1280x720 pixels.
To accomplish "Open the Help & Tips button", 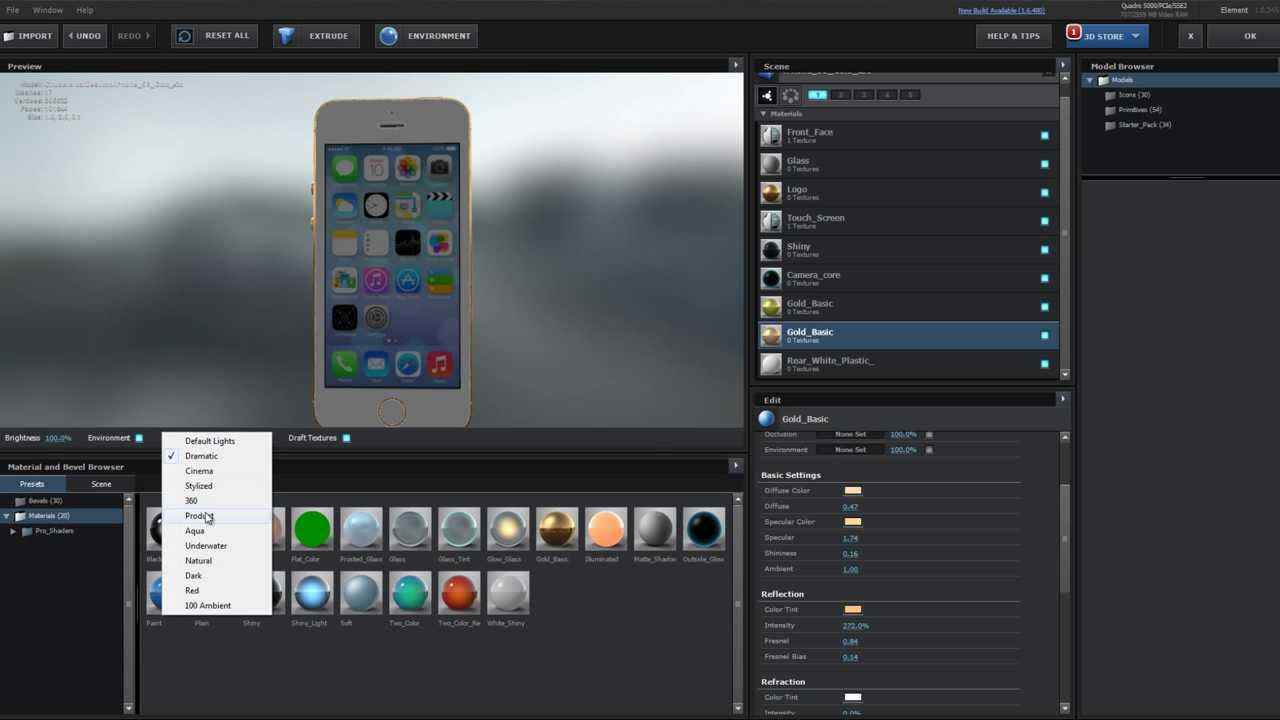I will 1013,36.
